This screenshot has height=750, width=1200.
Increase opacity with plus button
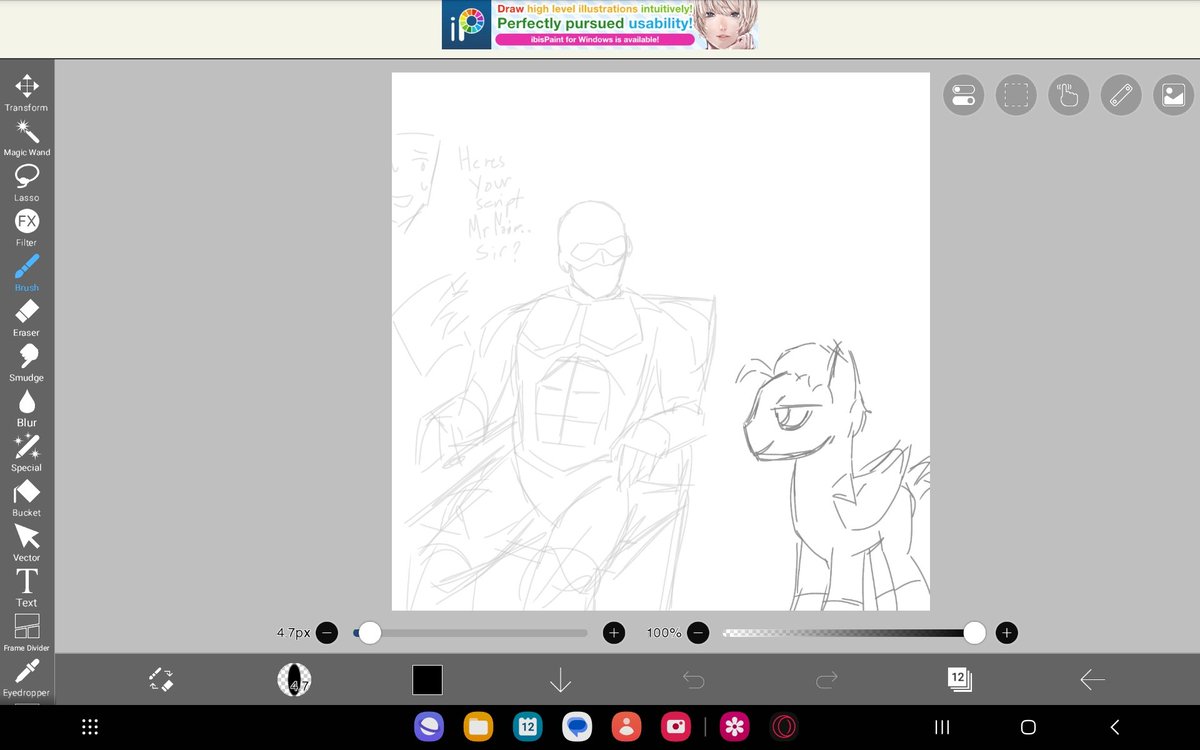(x=1007, y=633)
